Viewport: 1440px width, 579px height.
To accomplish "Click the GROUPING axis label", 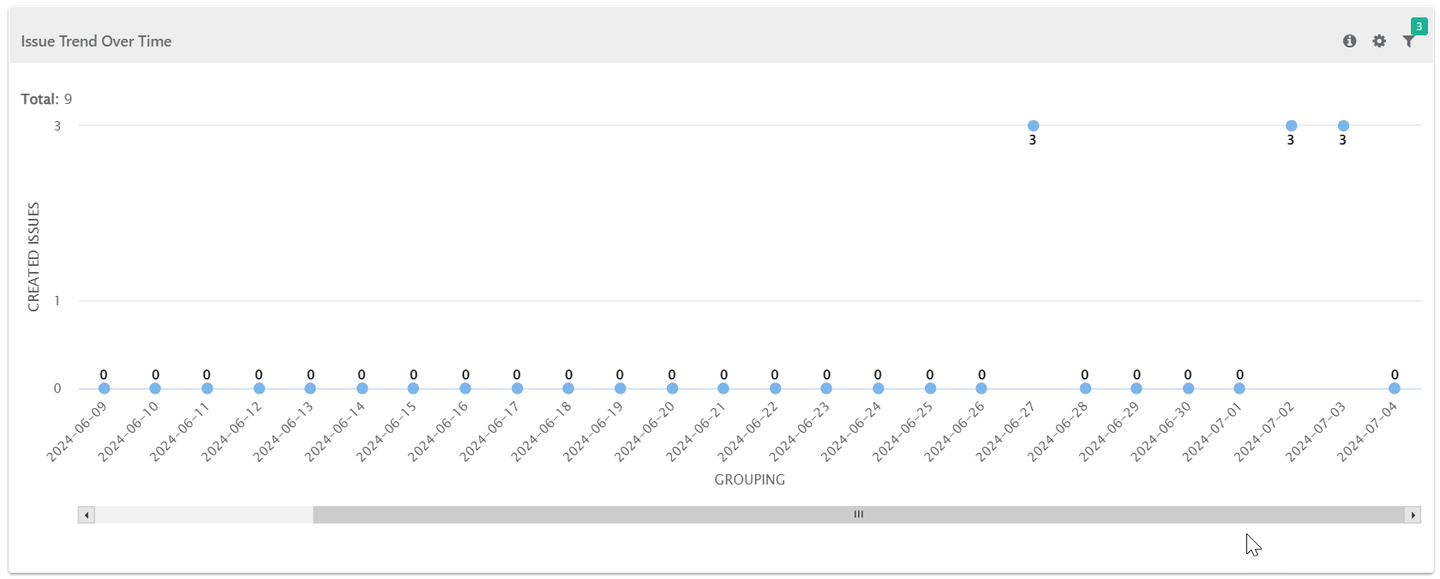I will tap(748, 479).
